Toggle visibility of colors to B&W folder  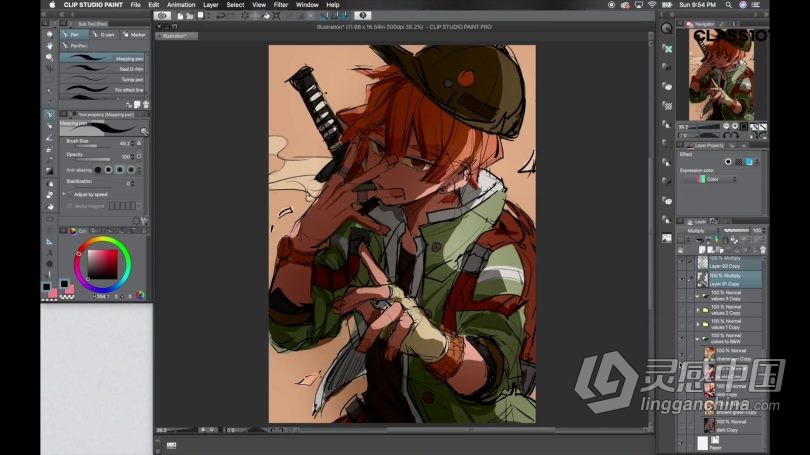pyautogui.click(x=682, y=338)
